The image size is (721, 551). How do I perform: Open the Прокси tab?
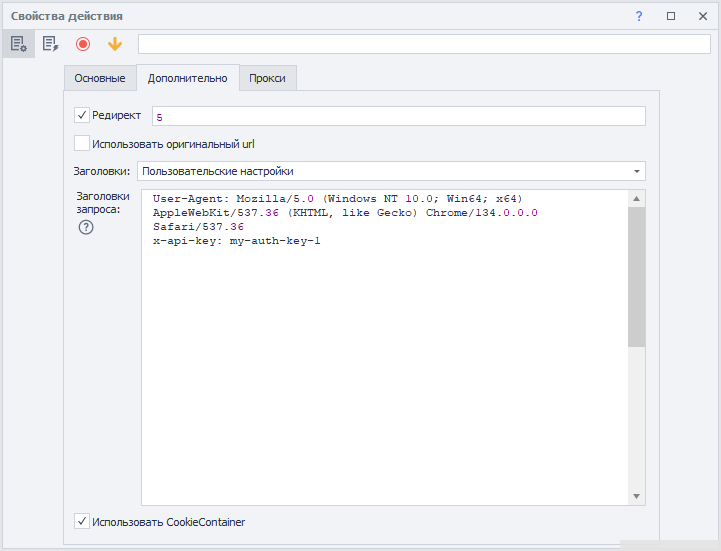(267, 78)
